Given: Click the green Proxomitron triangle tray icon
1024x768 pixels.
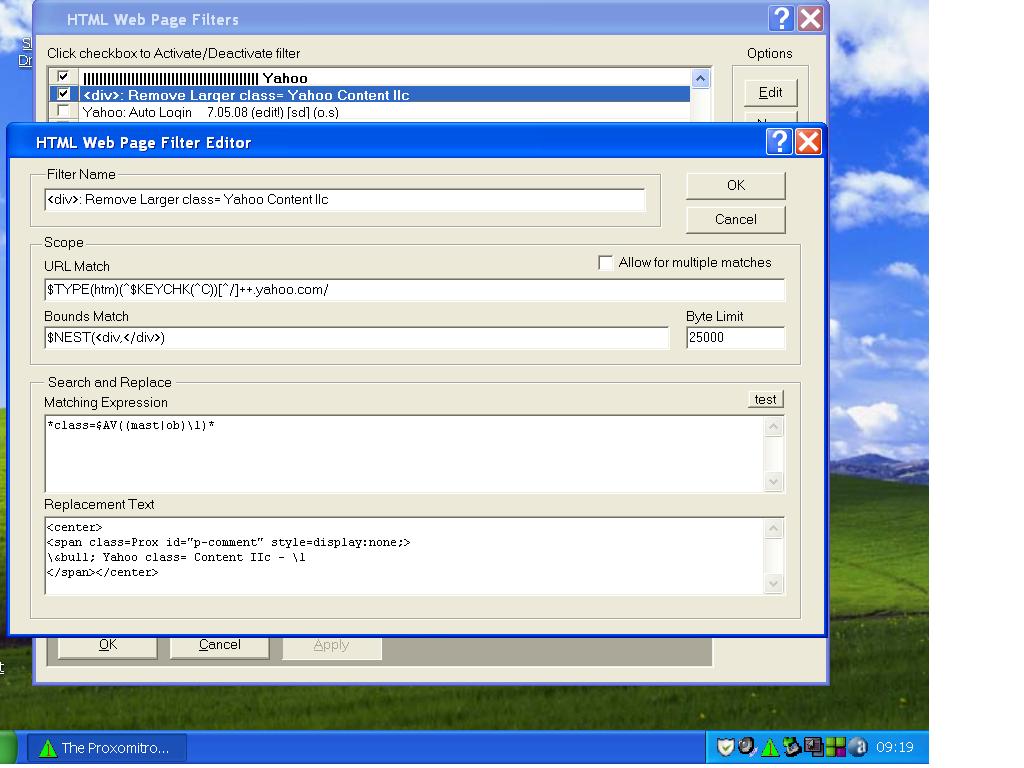Looking at the screenshot, I should coord(770,747).
